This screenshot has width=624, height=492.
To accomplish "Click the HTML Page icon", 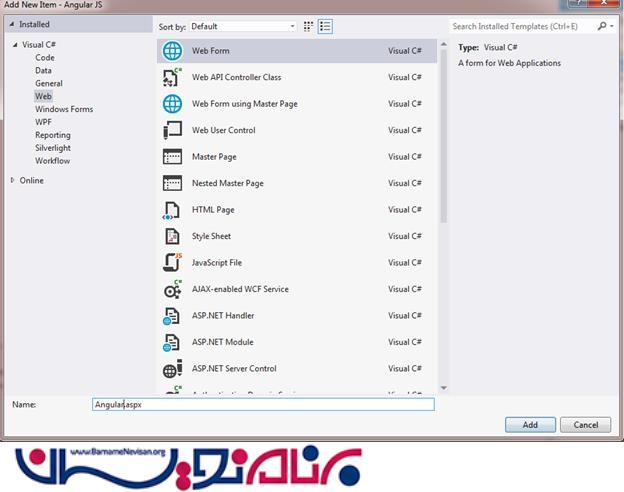I will [x=172, y=210].
